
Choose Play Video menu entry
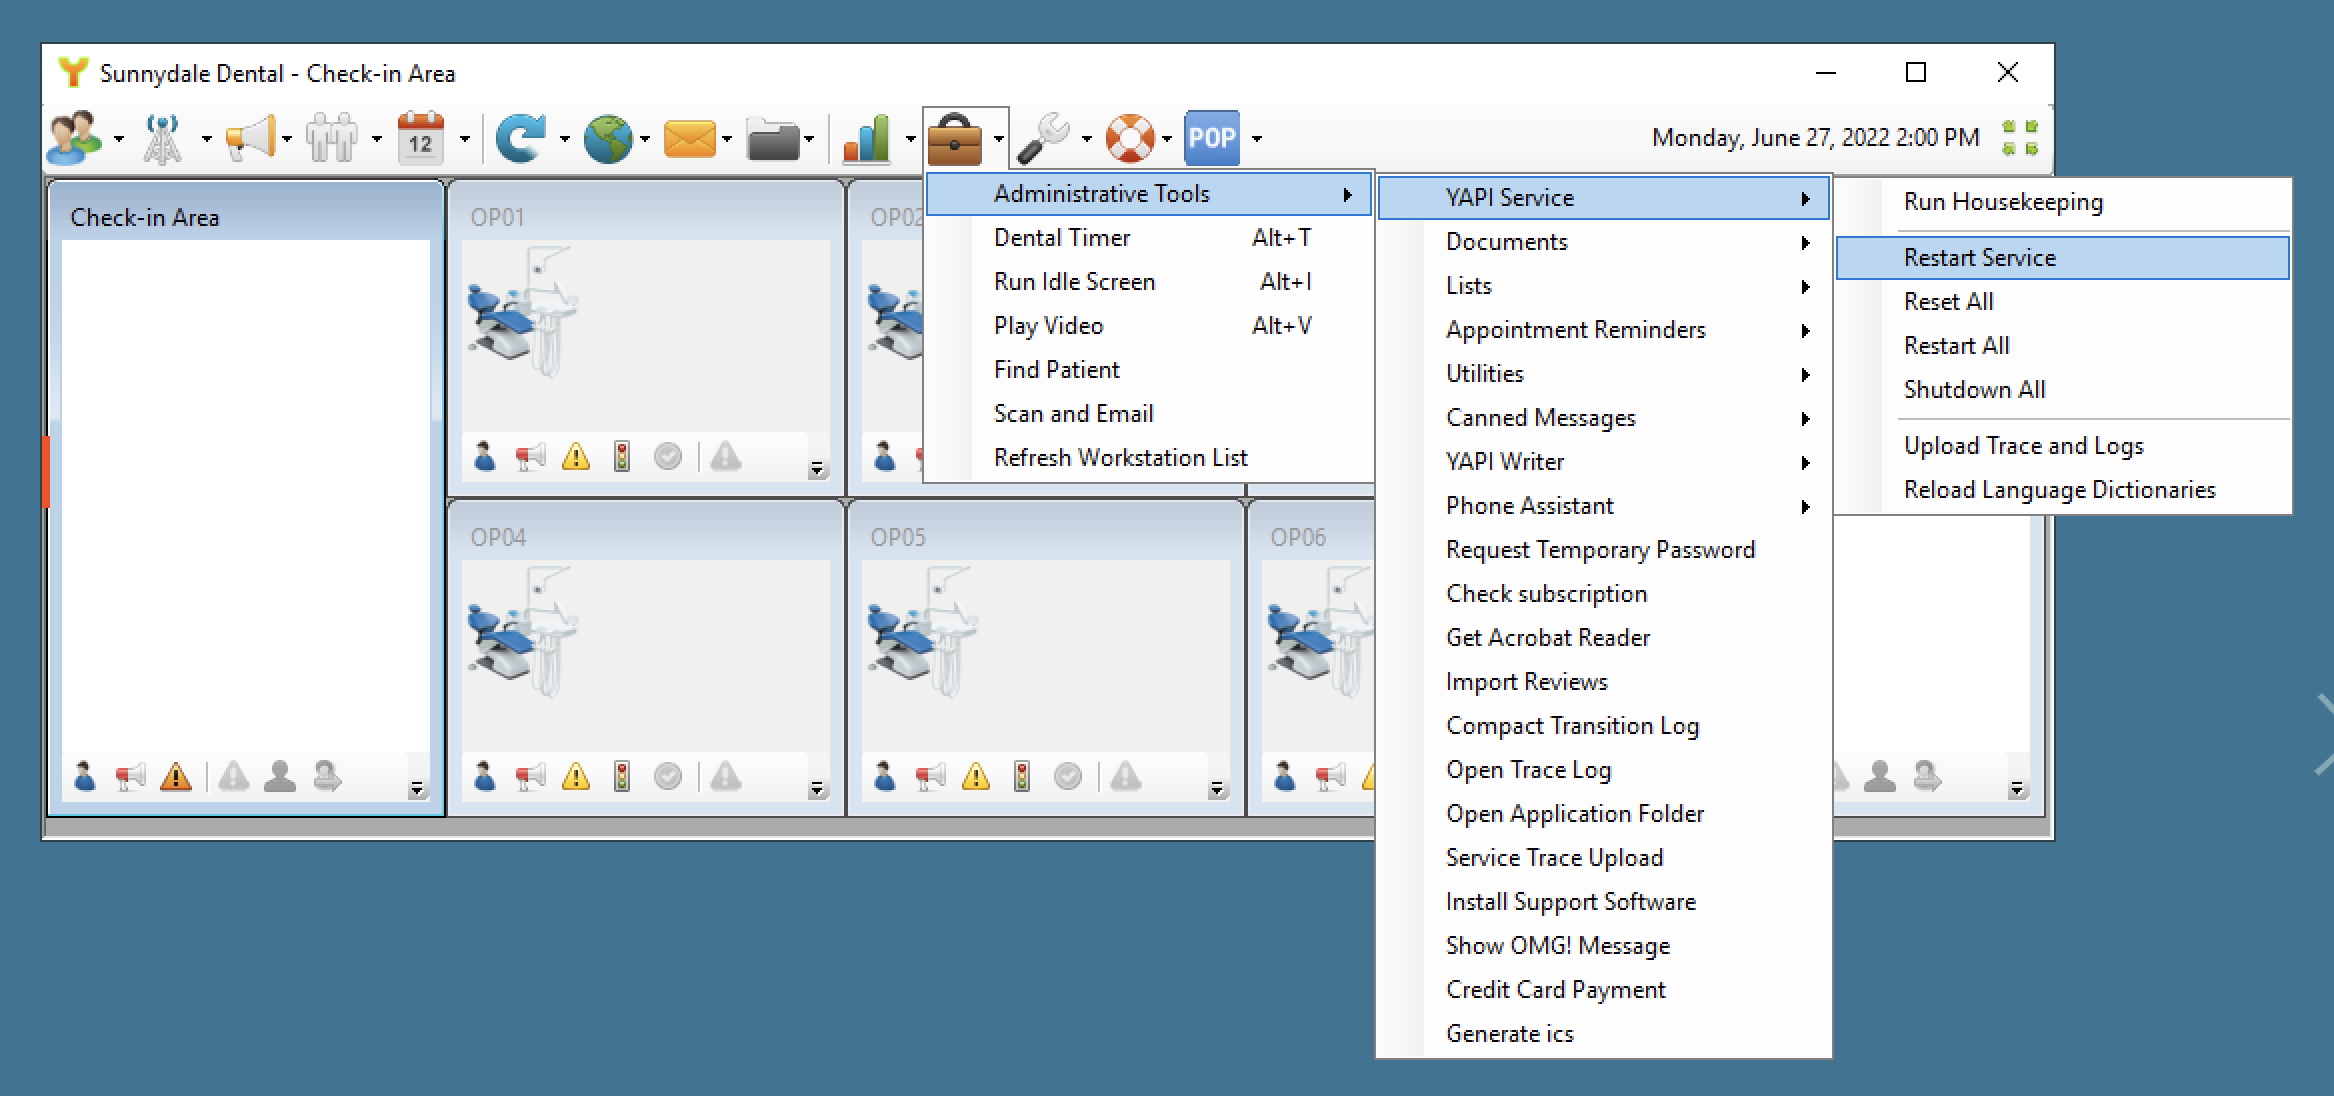[x=1148, y=326]
